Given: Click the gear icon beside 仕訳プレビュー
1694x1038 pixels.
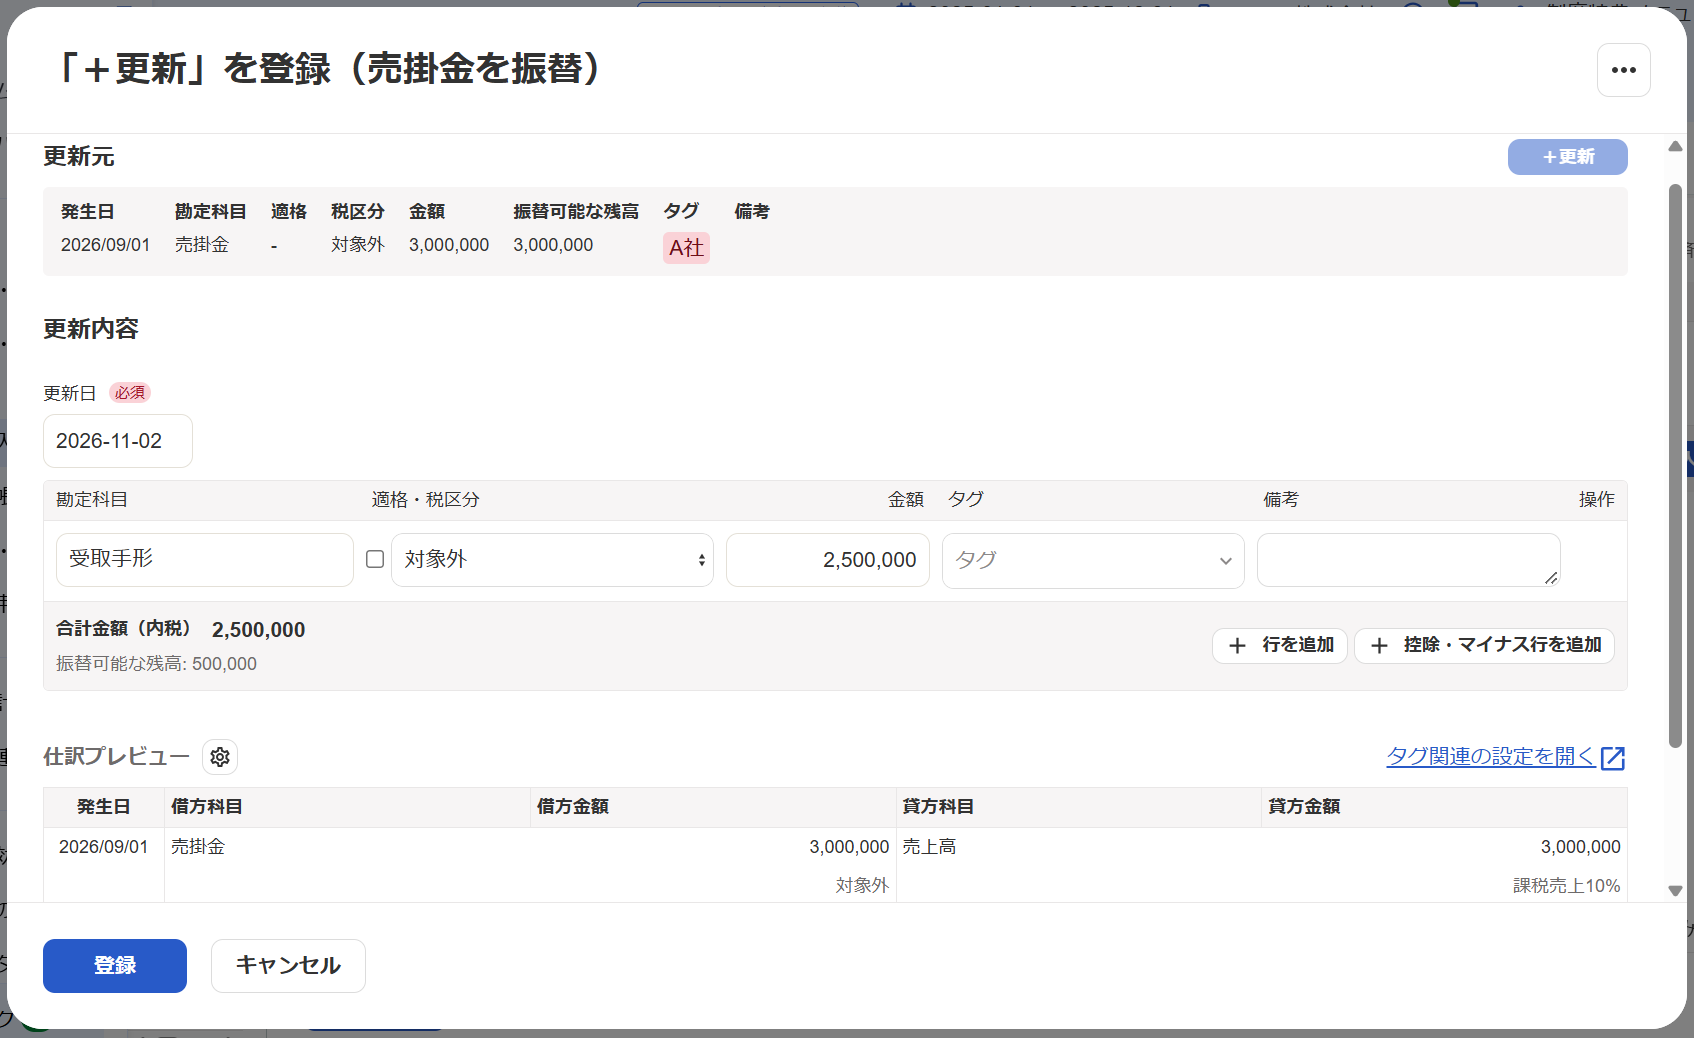Looking at the screenshot, I should point(220,757).
